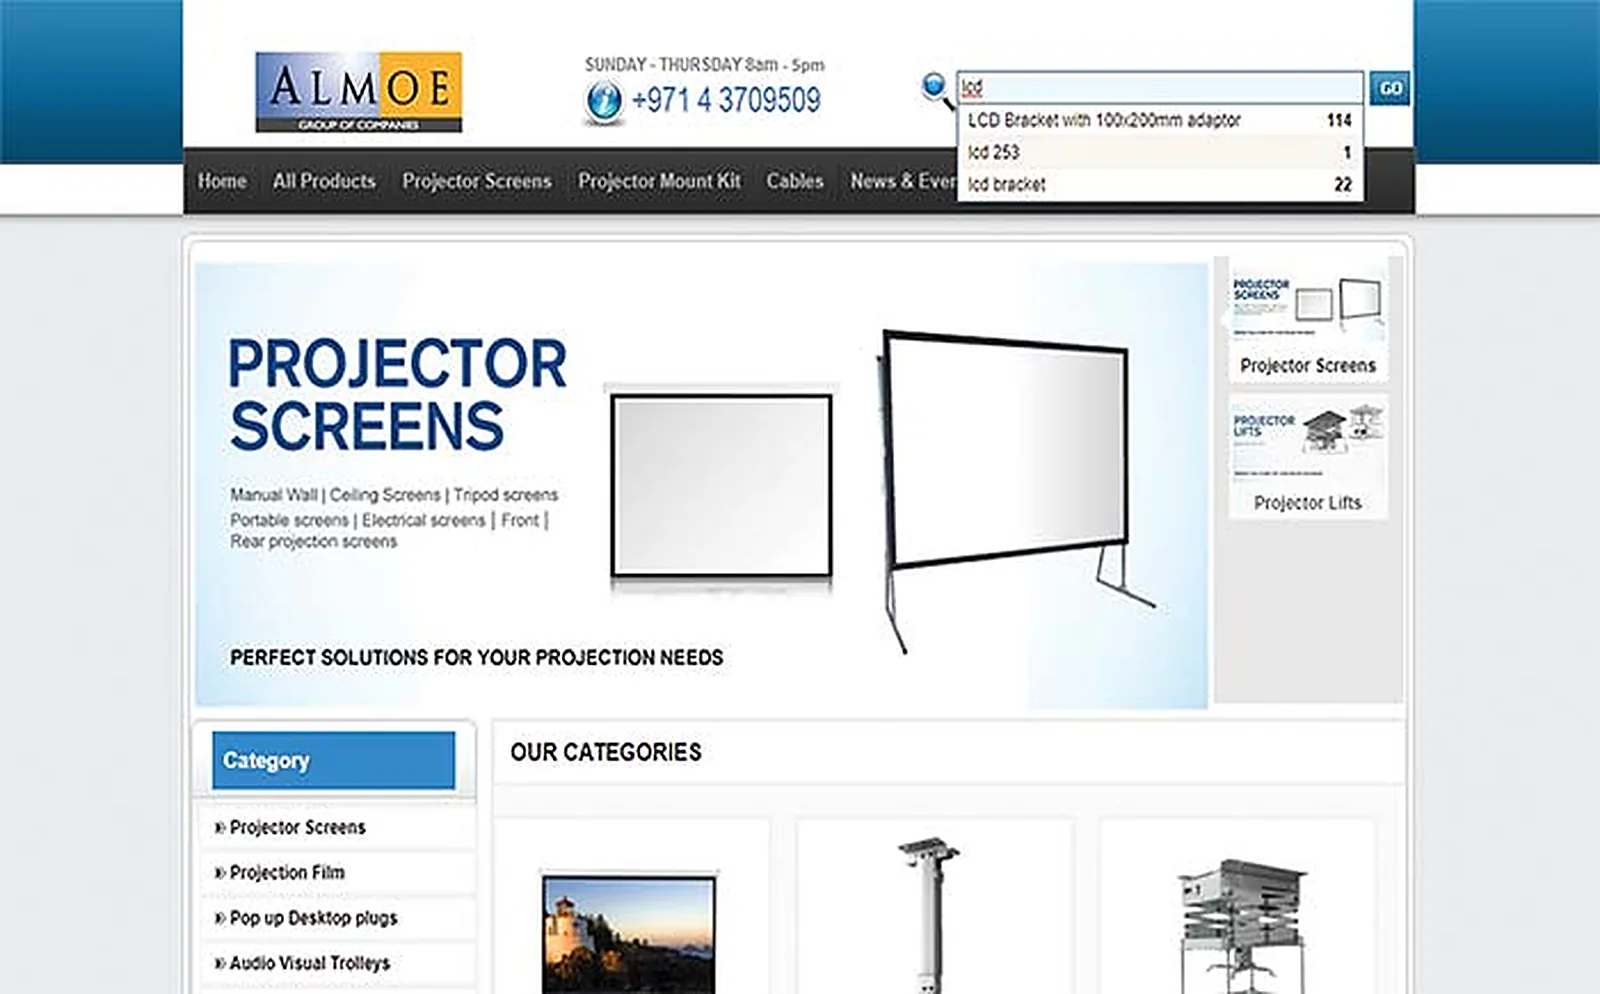The height and width of the screenshot is (994, 1600).
Task: Click the result count 114
Action: (x=1339, y=120)
